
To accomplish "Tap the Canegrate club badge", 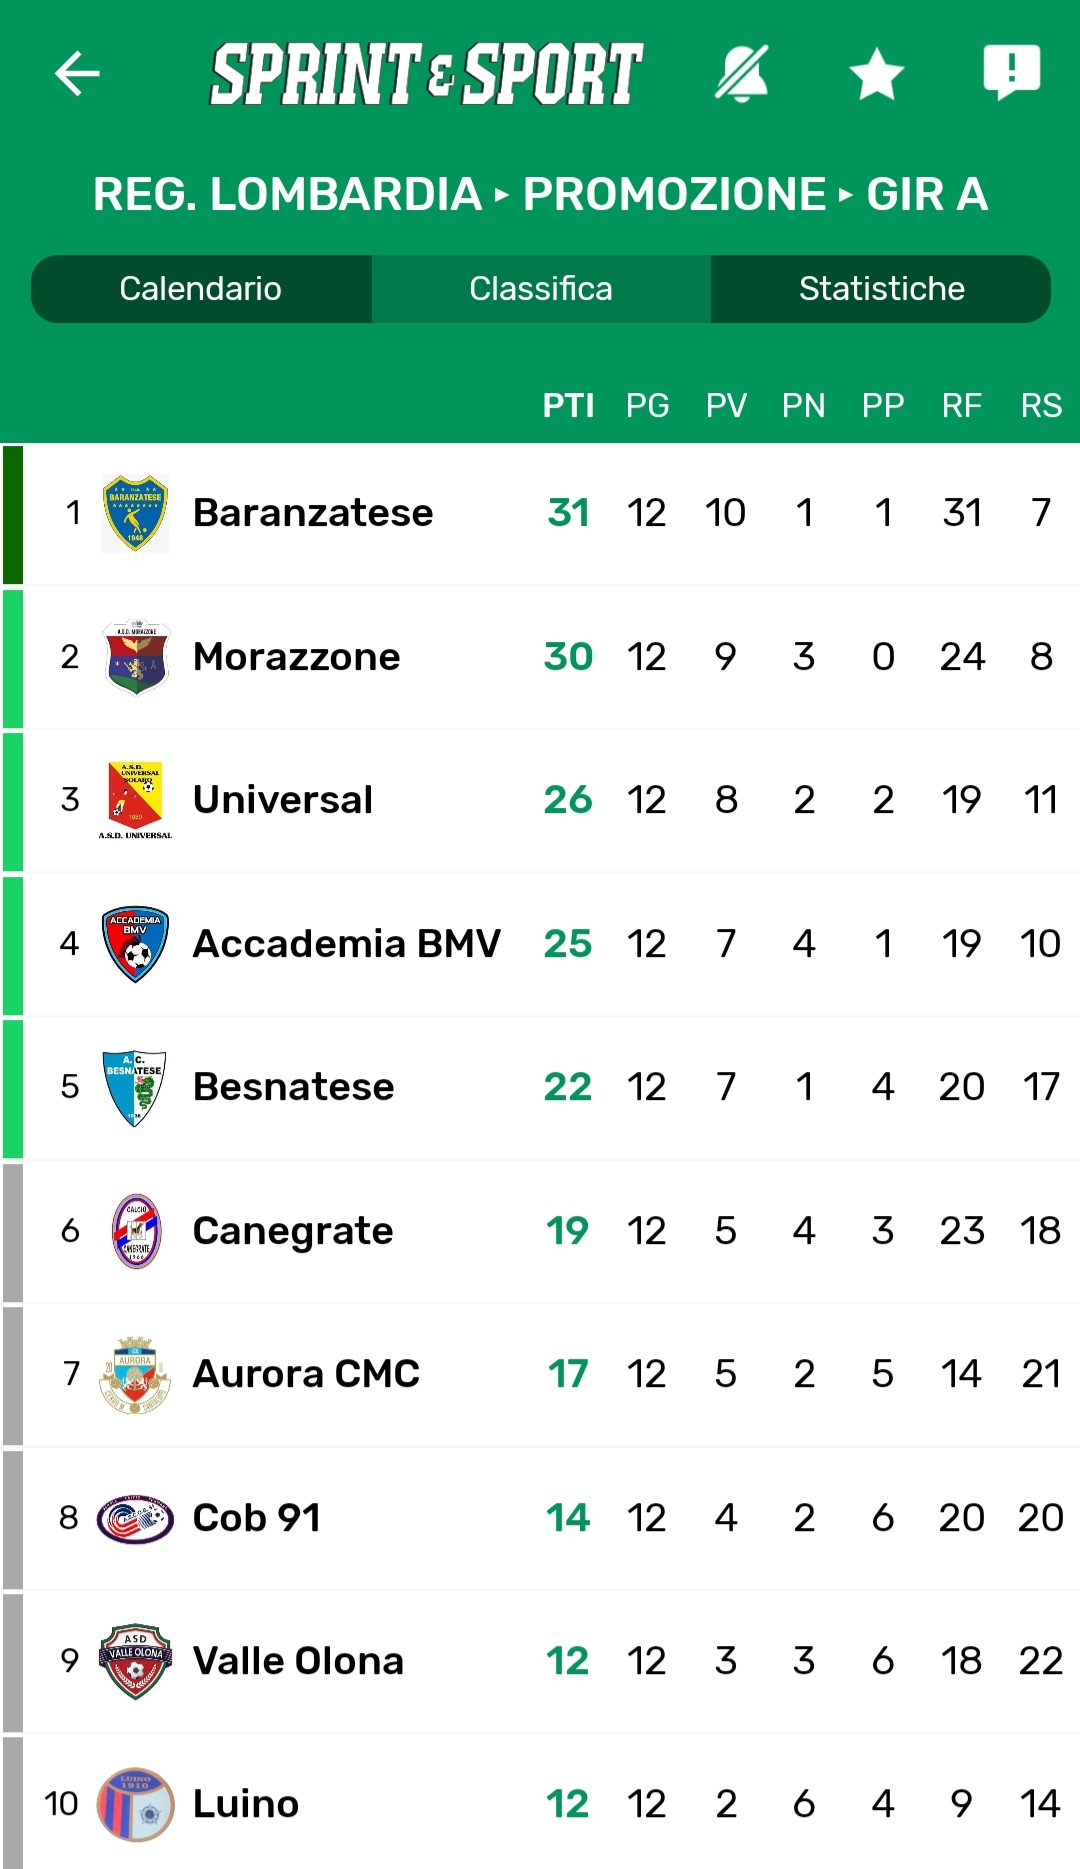I will click(x=136, y=1231).
